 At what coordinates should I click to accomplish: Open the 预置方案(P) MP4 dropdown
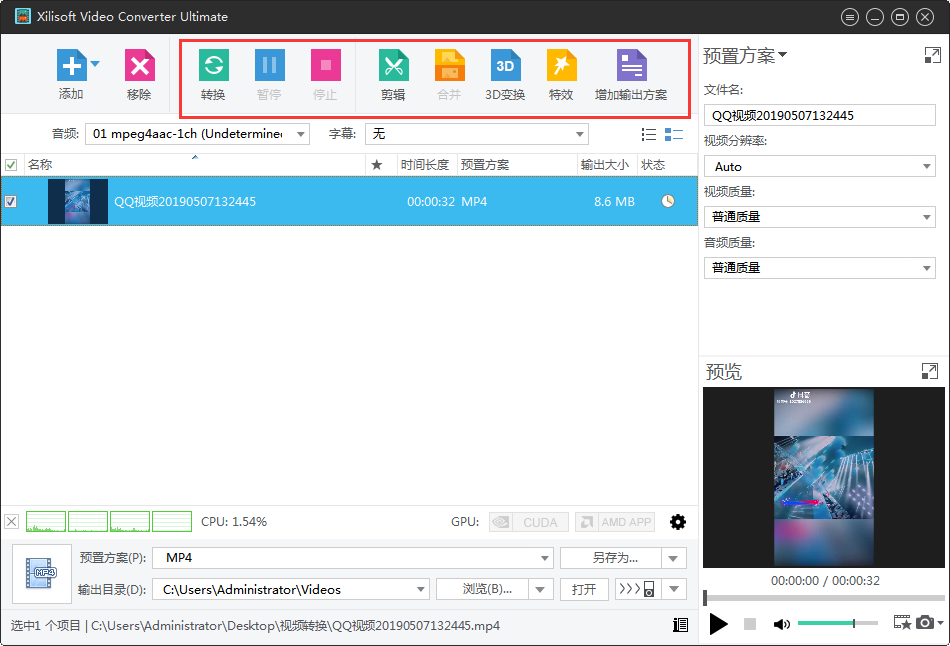(353, 558)
